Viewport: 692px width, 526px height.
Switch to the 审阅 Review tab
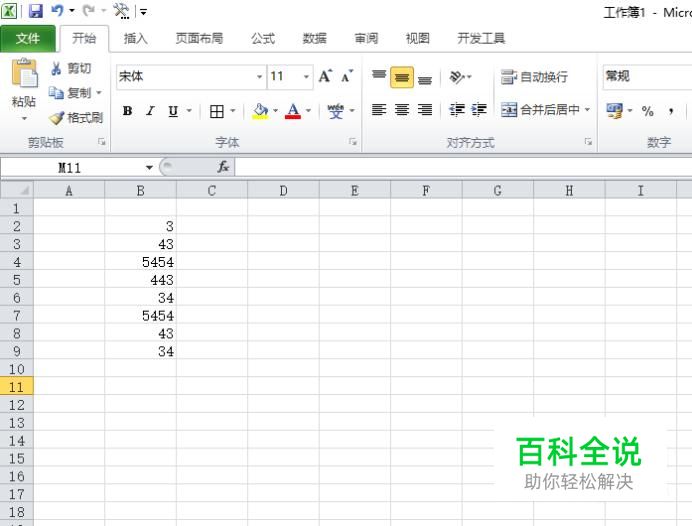click(366, 39)
